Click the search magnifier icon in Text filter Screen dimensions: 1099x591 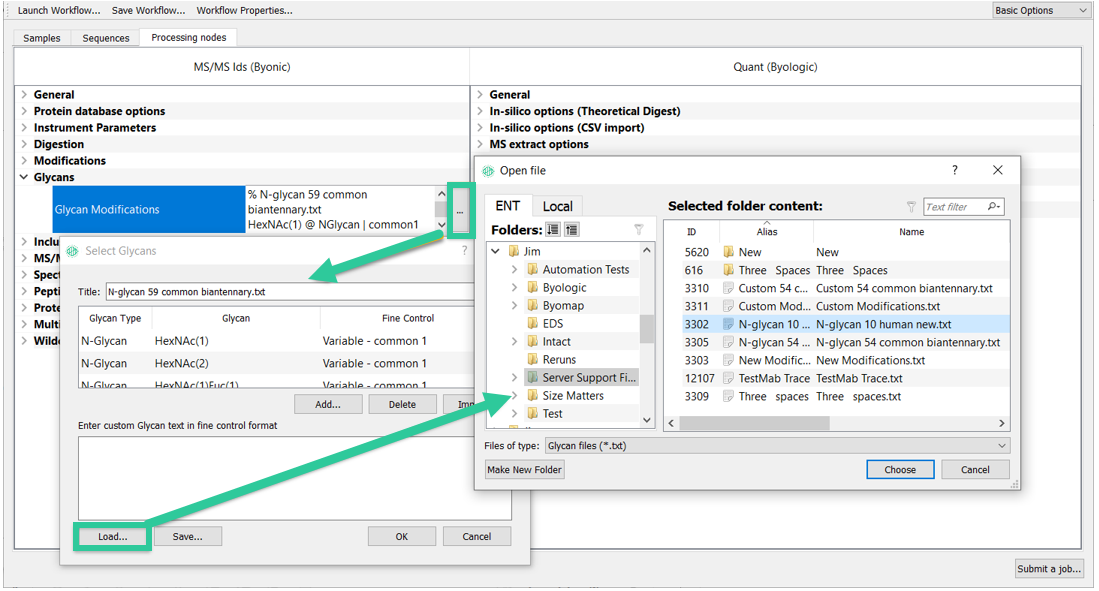point(993,206)
